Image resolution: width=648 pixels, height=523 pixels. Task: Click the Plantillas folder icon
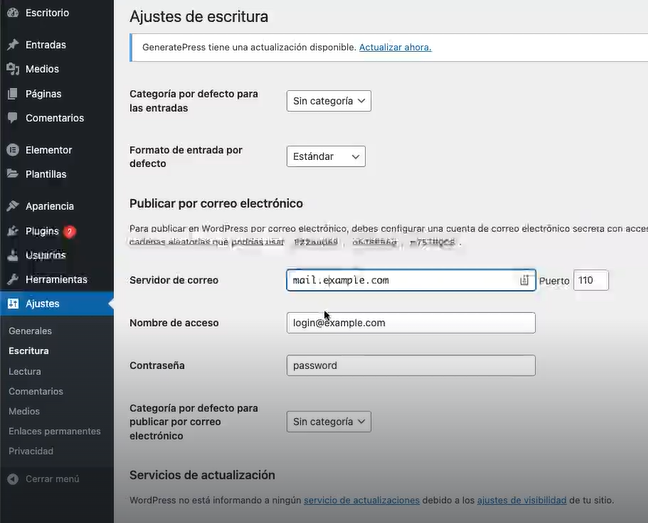(13, 174)
